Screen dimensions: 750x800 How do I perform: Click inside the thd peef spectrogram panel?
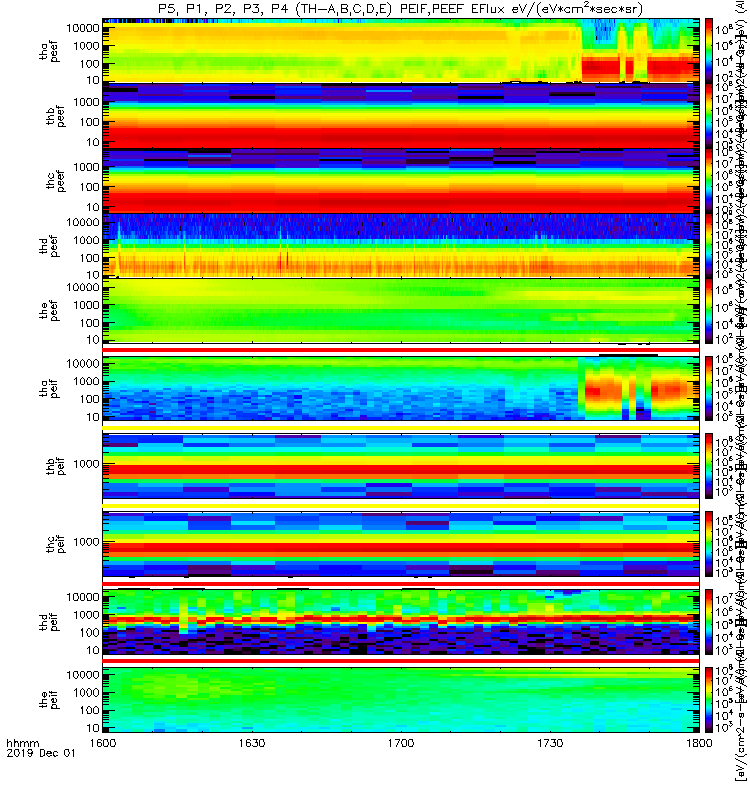(x=401, y=245)
